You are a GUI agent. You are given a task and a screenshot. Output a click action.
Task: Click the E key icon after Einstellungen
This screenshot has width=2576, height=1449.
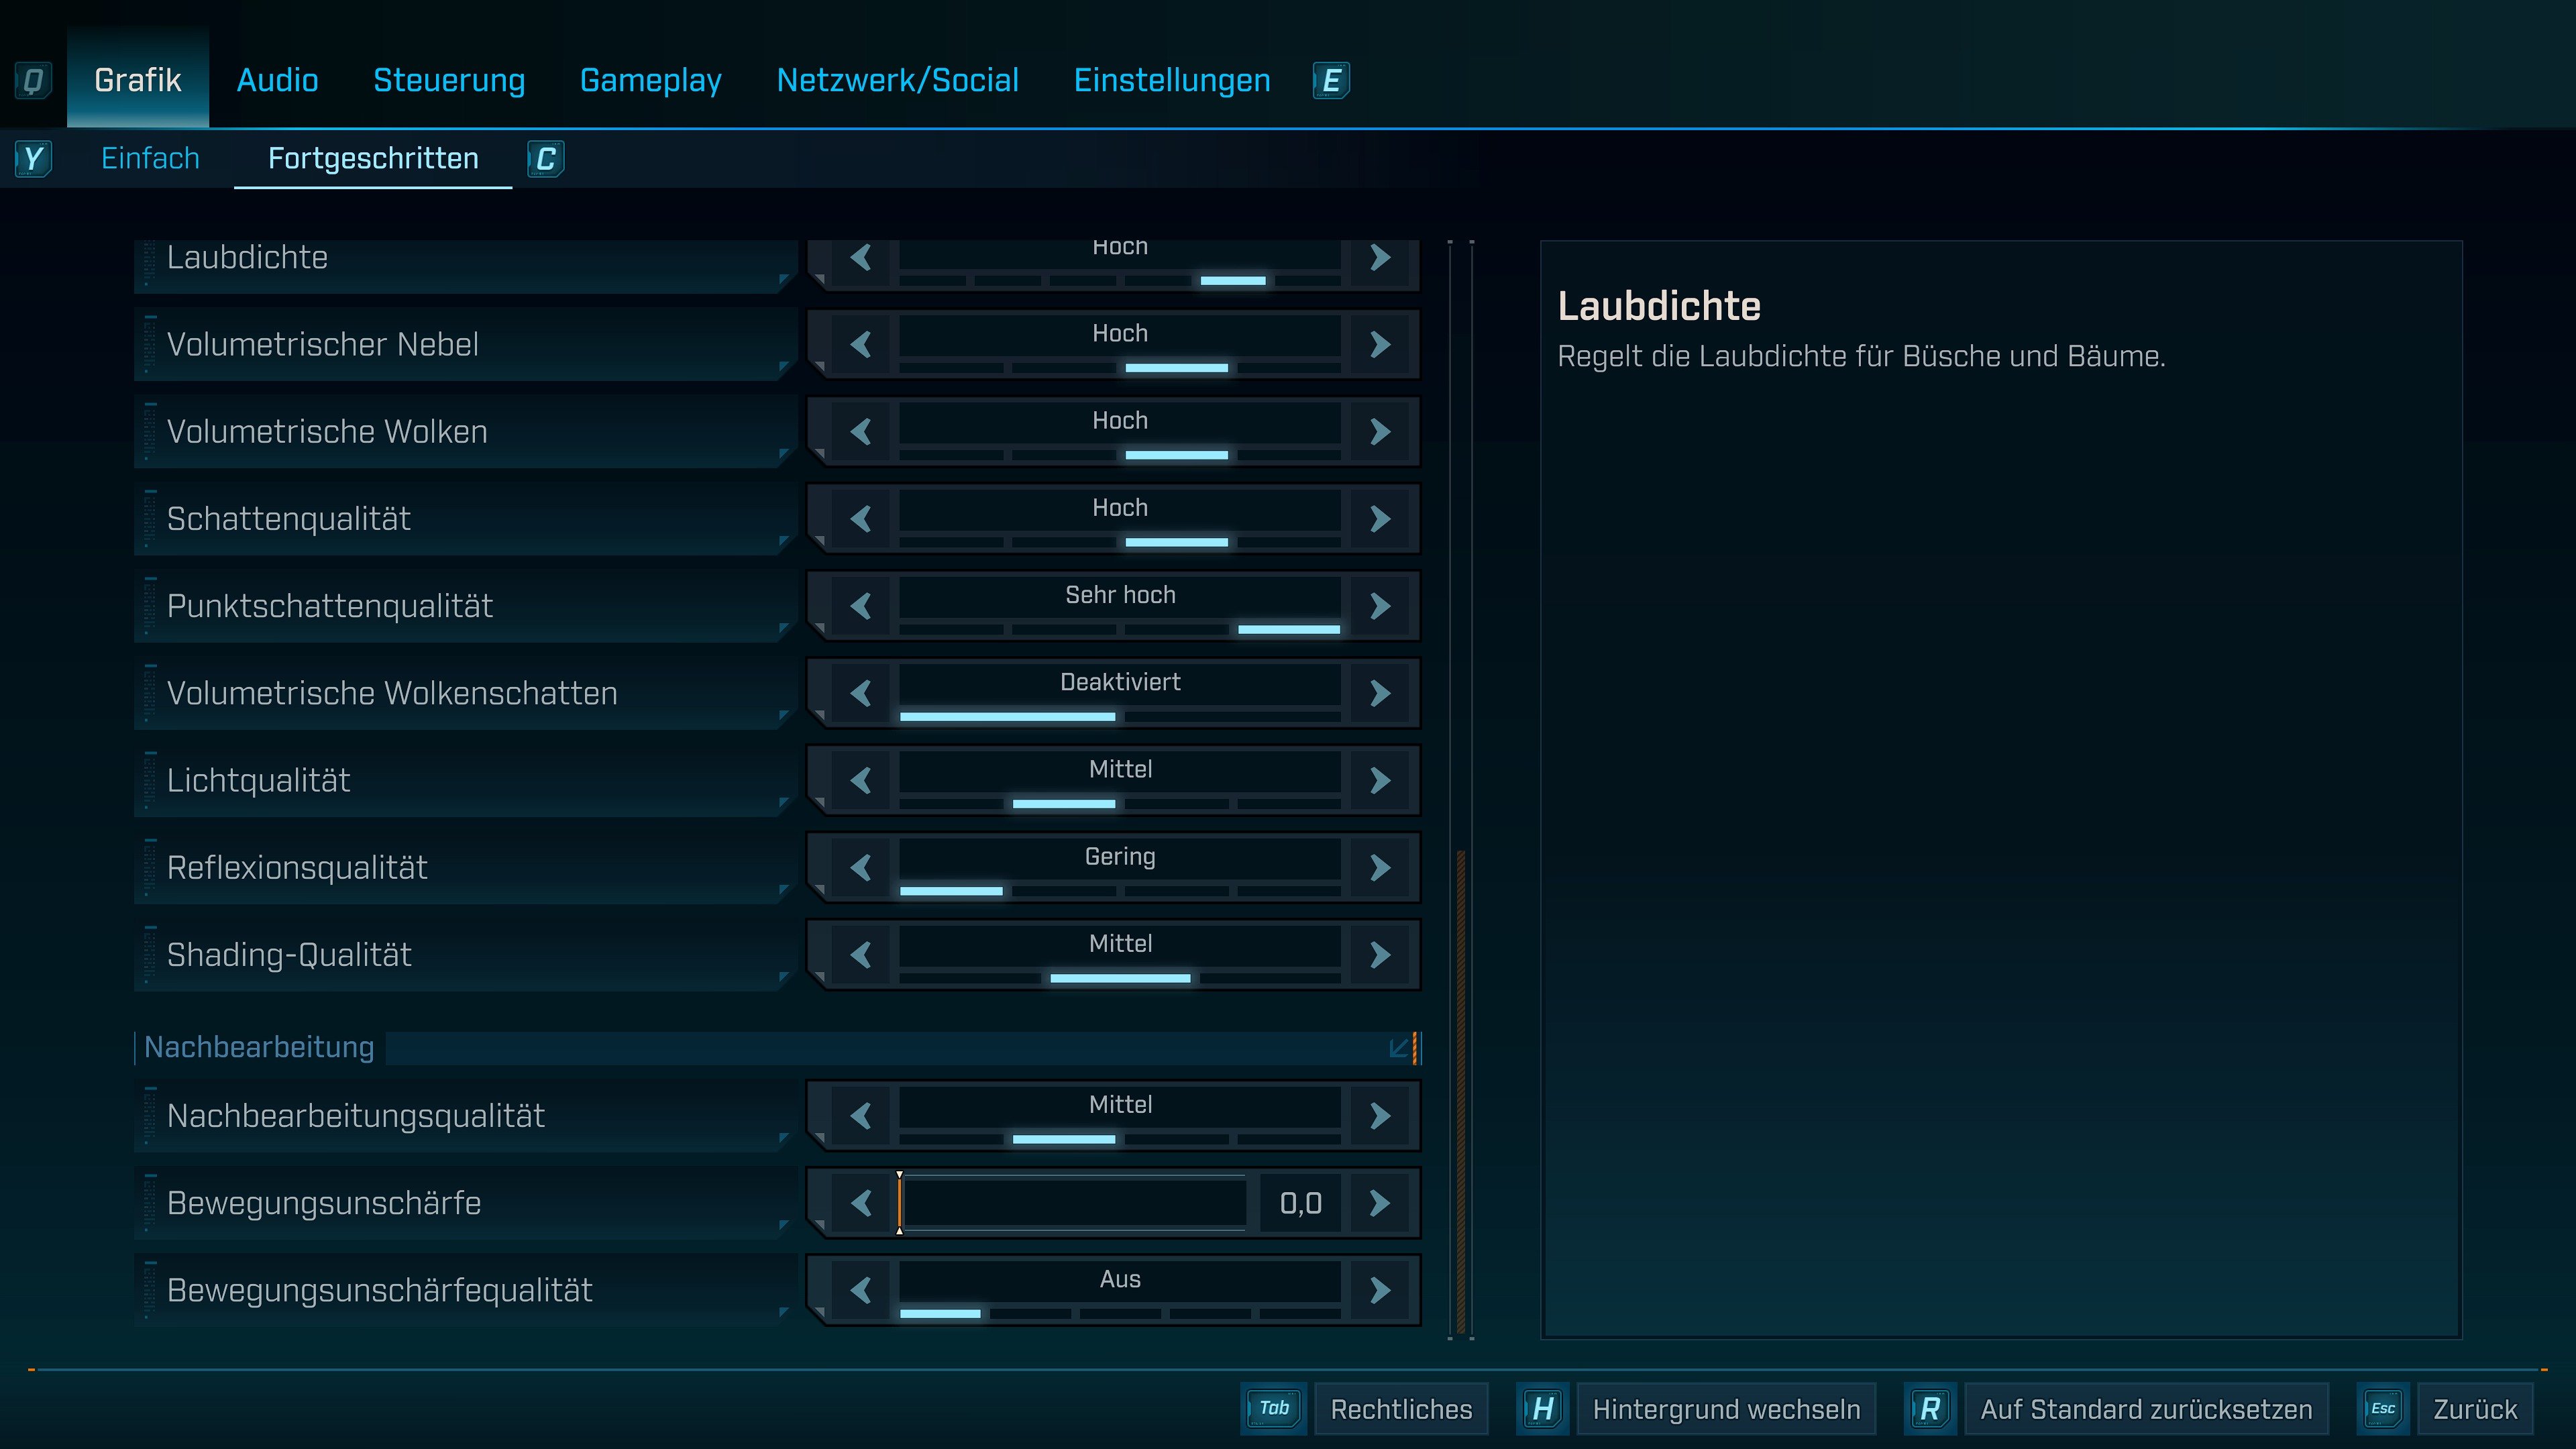pos(1330,80)
